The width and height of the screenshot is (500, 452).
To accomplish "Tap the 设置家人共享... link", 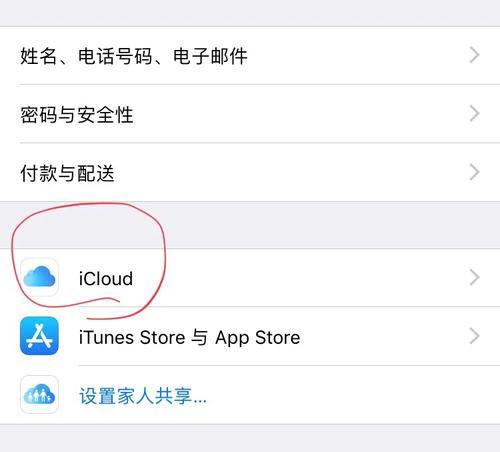I will coord(143,396).
